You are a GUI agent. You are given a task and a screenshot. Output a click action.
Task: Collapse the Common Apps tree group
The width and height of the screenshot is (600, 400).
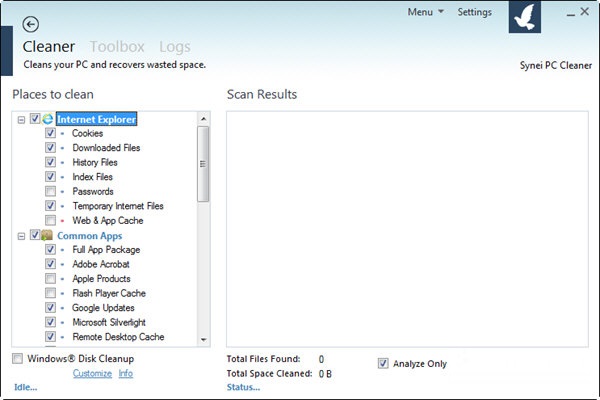click(21, 236)
